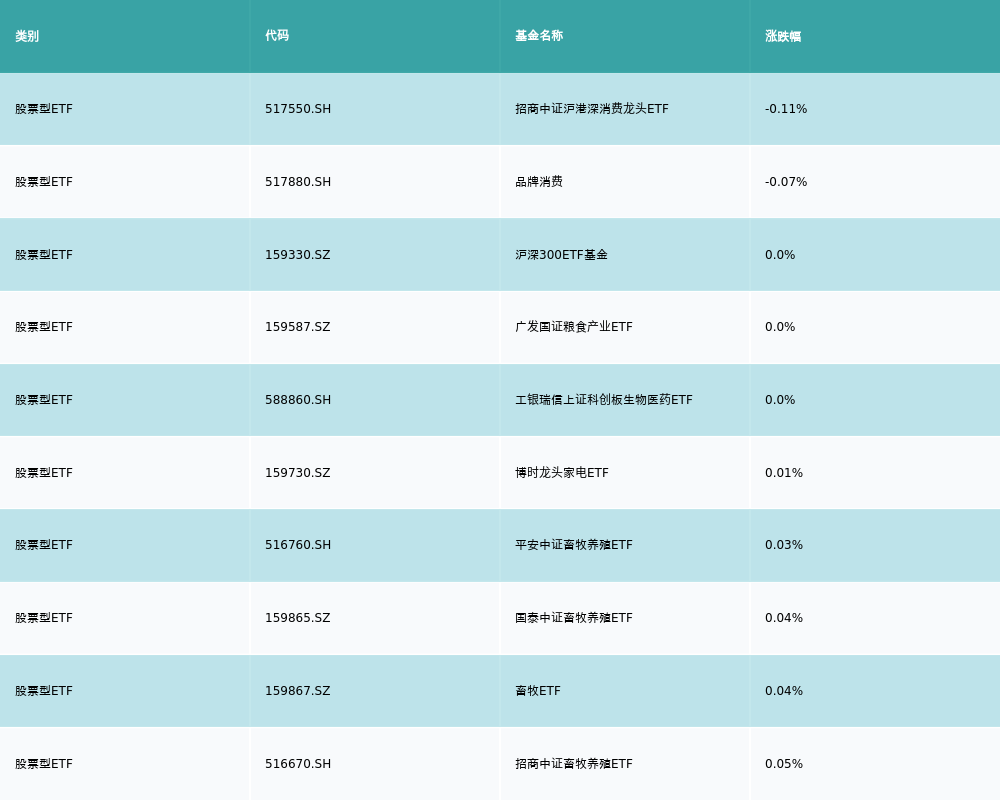Click the -0.11% change value

[786, 109]
